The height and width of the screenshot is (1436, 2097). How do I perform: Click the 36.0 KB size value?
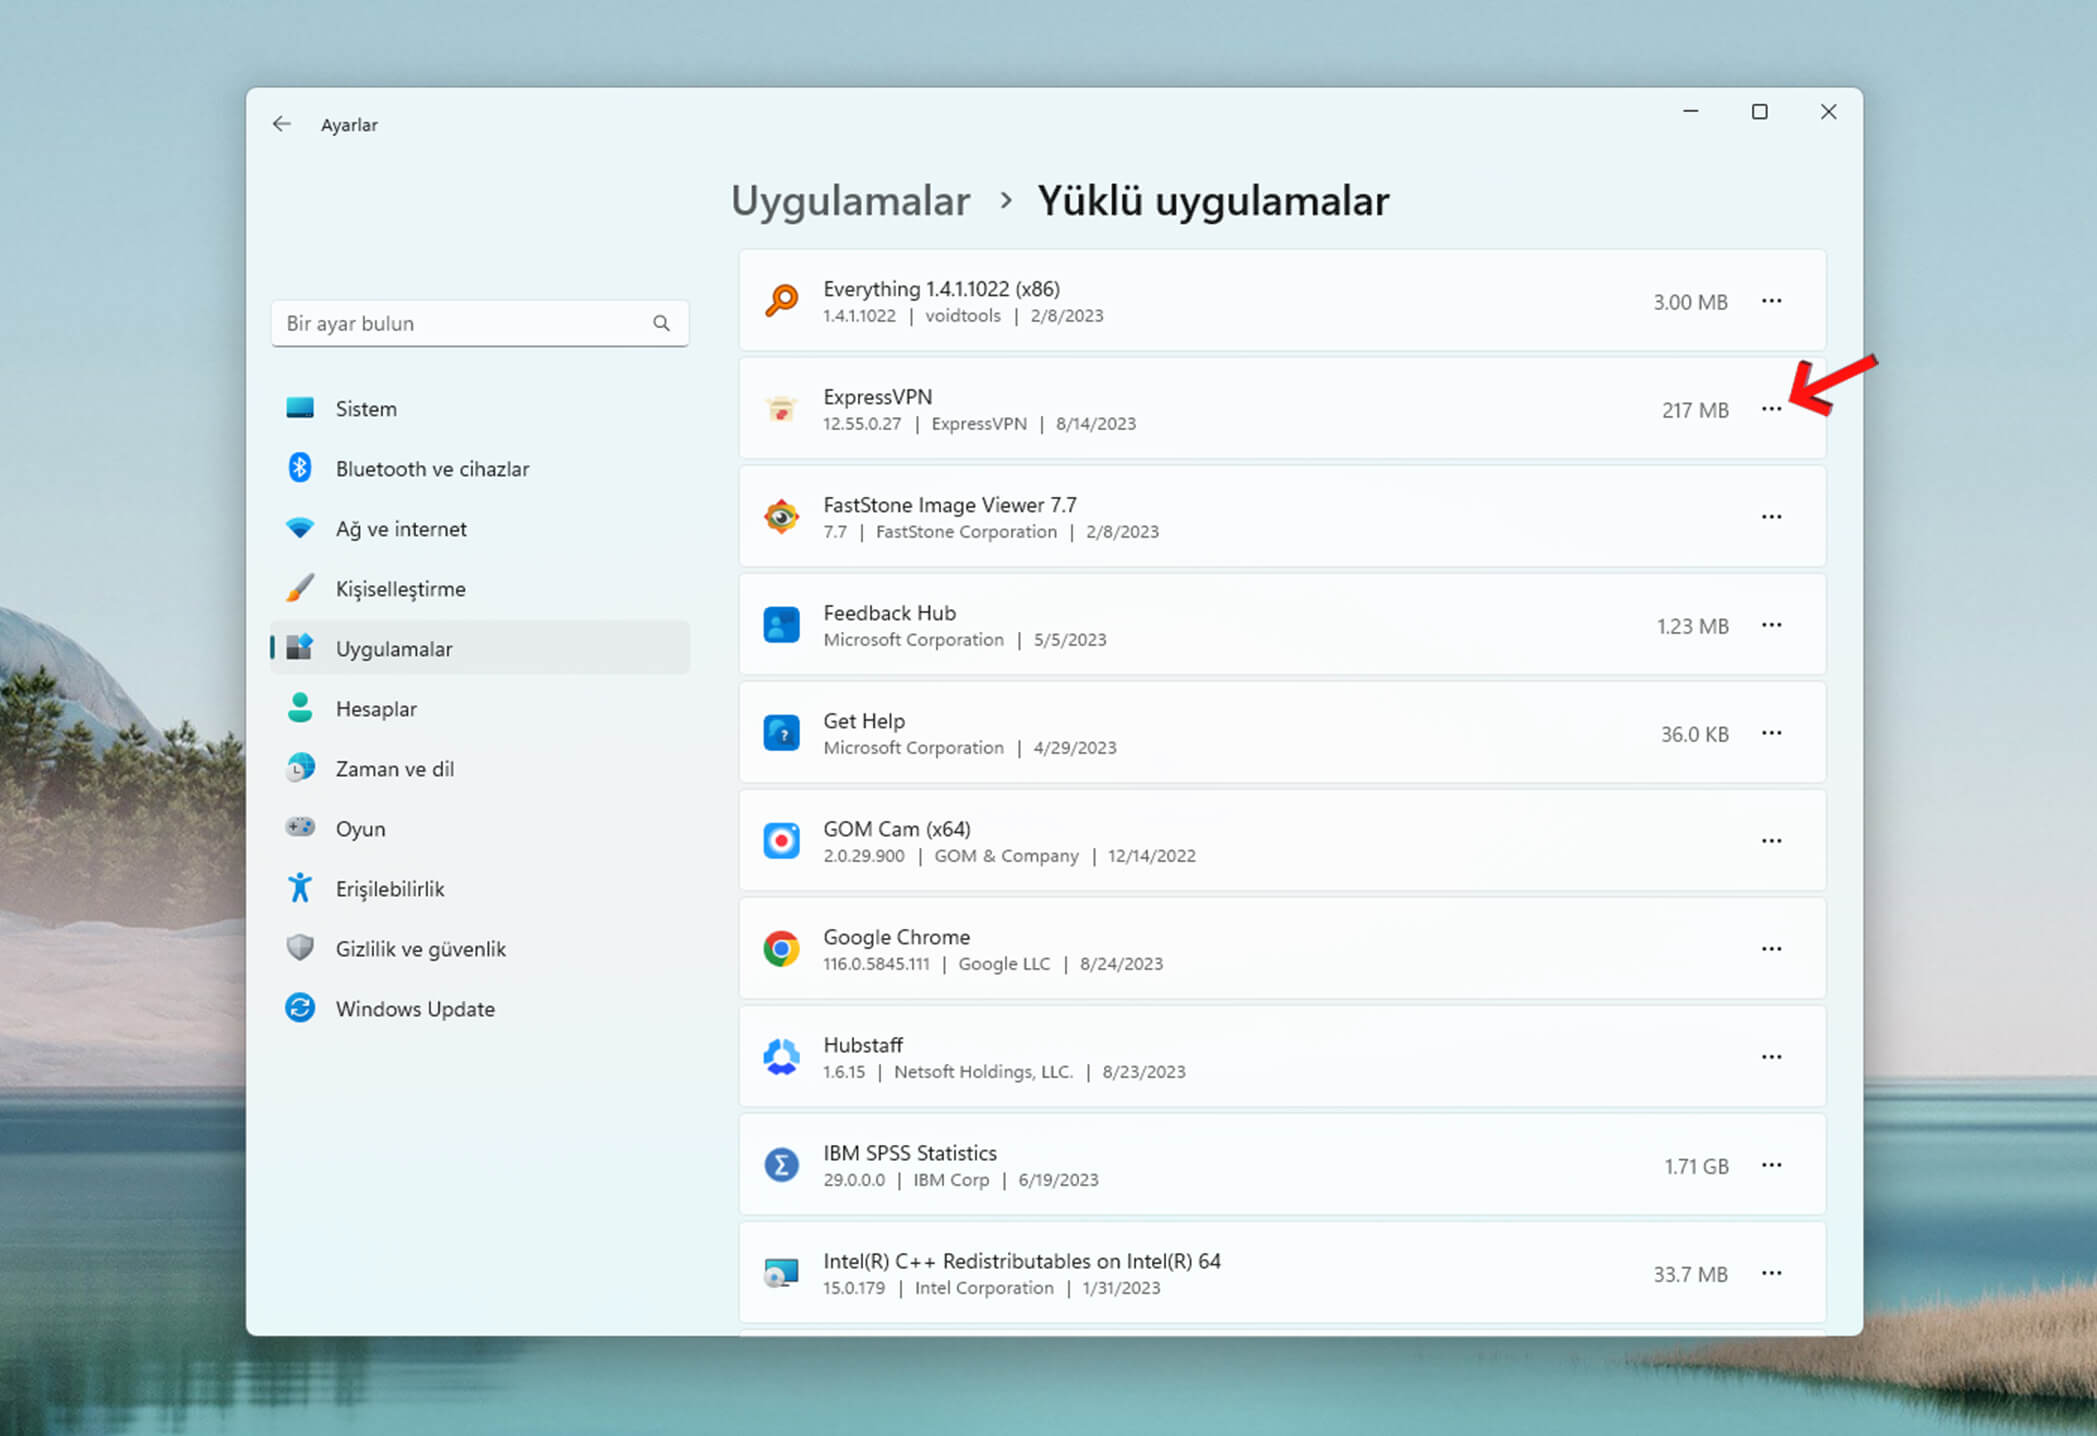pos(1695,734)
